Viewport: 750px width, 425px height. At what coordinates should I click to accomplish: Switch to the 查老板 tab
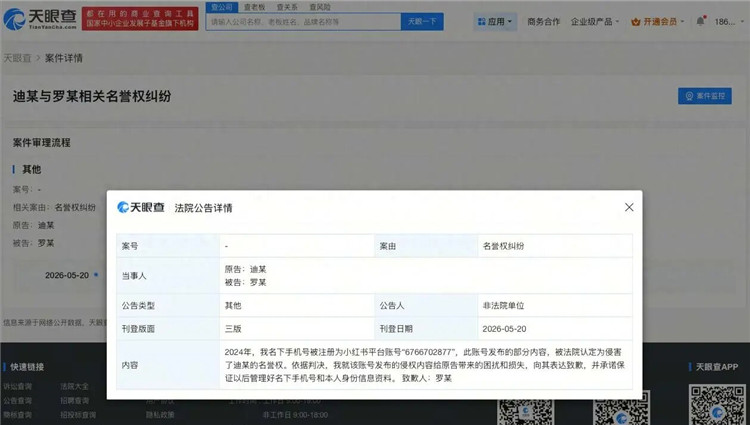[254, 7]
